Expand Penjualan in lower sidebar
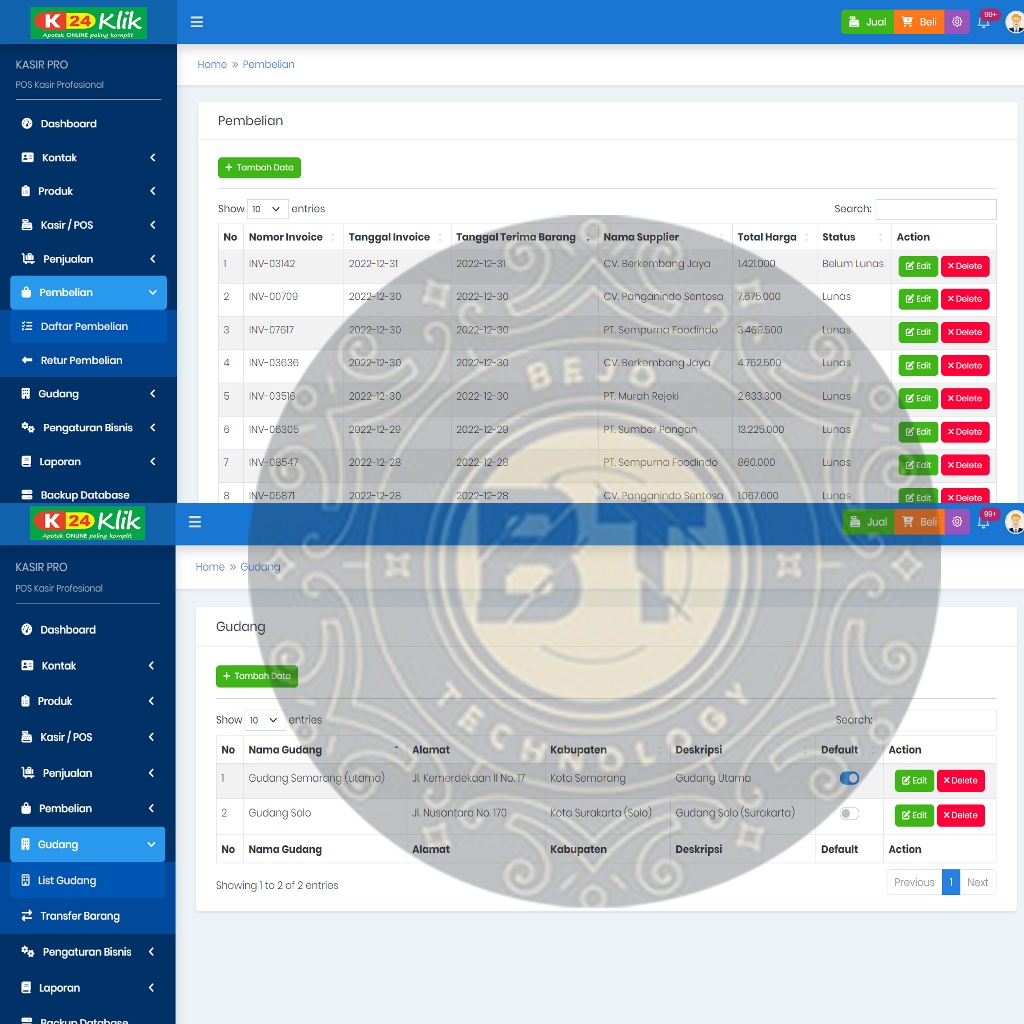1024x1024 pixels. click(88, 773)
